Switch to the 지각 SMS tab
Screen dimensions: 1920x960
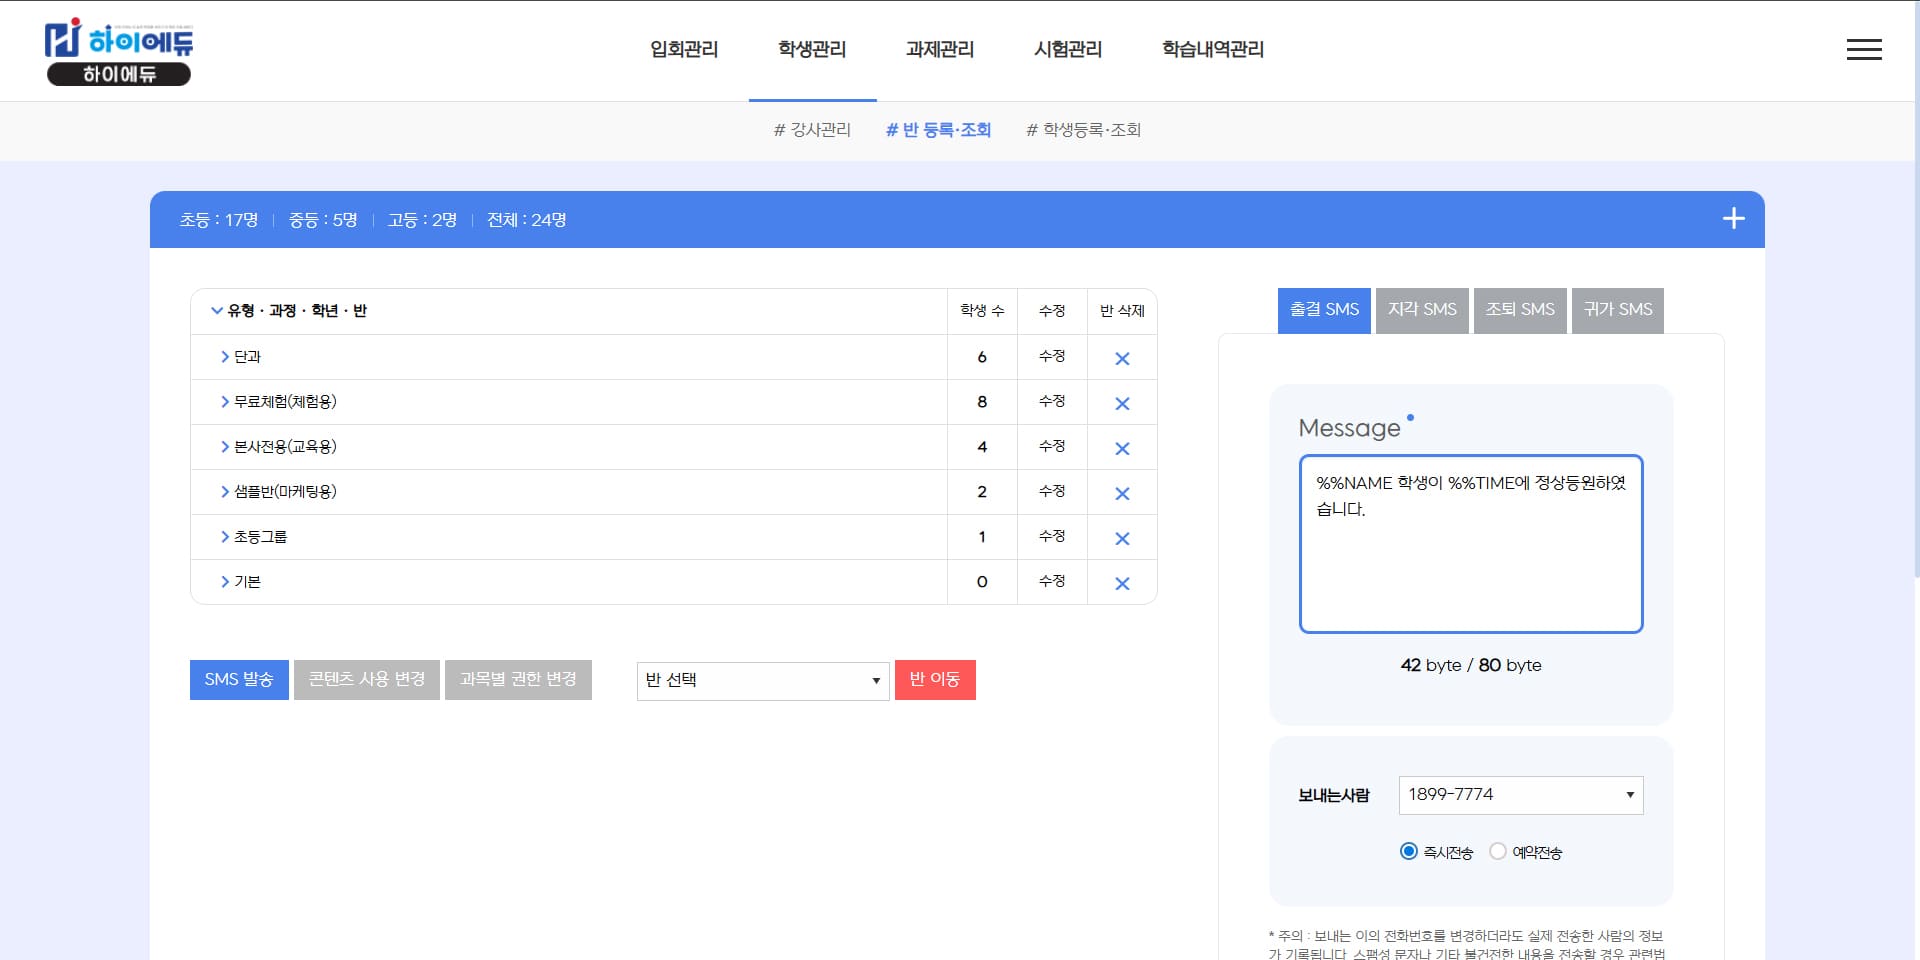[x=1421, y=310]
